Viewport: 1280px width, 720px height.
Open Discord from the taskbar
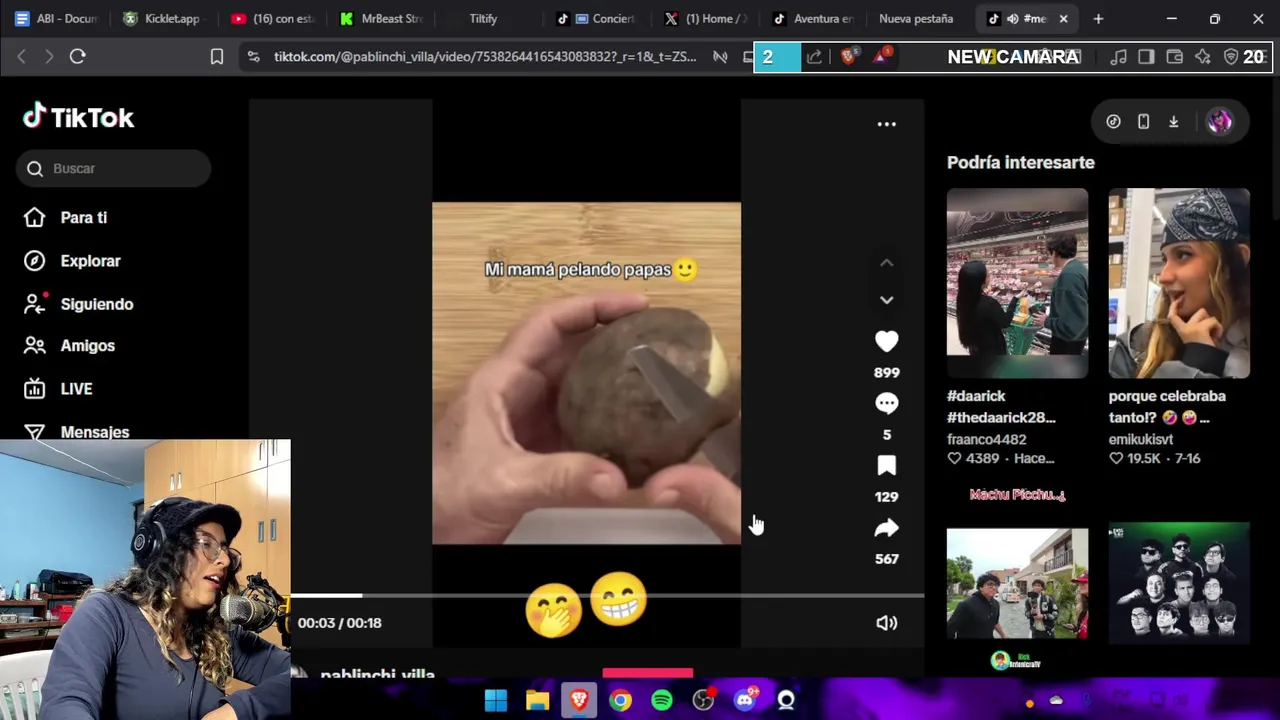point(745,701)
